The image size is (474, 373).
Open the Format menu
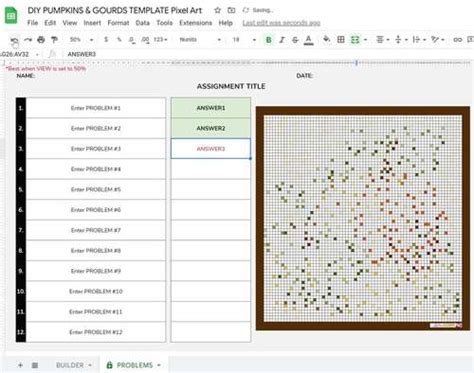pyautogui.click(x=118, y=23)
